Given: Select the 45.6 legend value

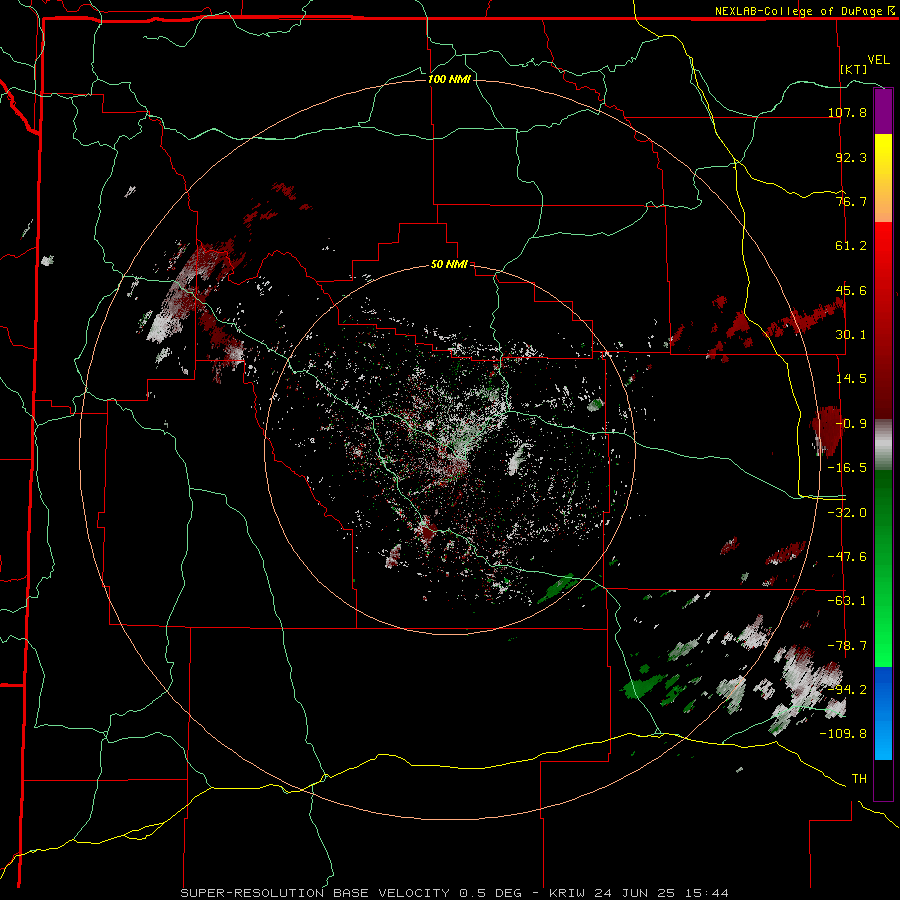Looking at the screenshot, I should coord(851,290).
